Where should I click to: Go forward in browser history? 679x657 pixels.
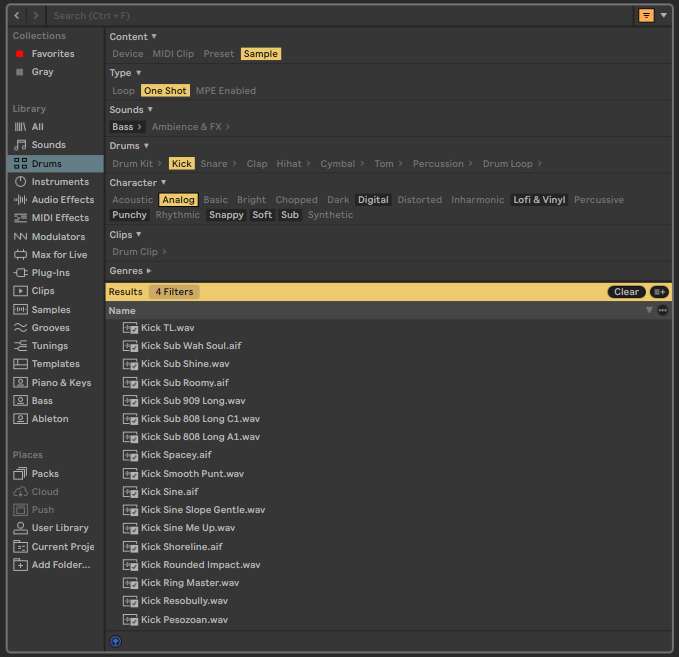[36, 16]
